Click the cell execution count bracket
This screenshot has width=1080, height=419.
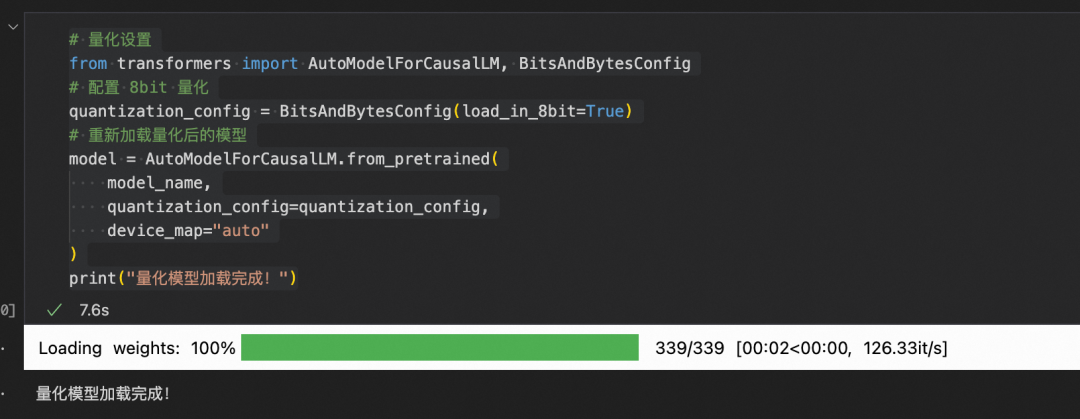pos(7,310)
